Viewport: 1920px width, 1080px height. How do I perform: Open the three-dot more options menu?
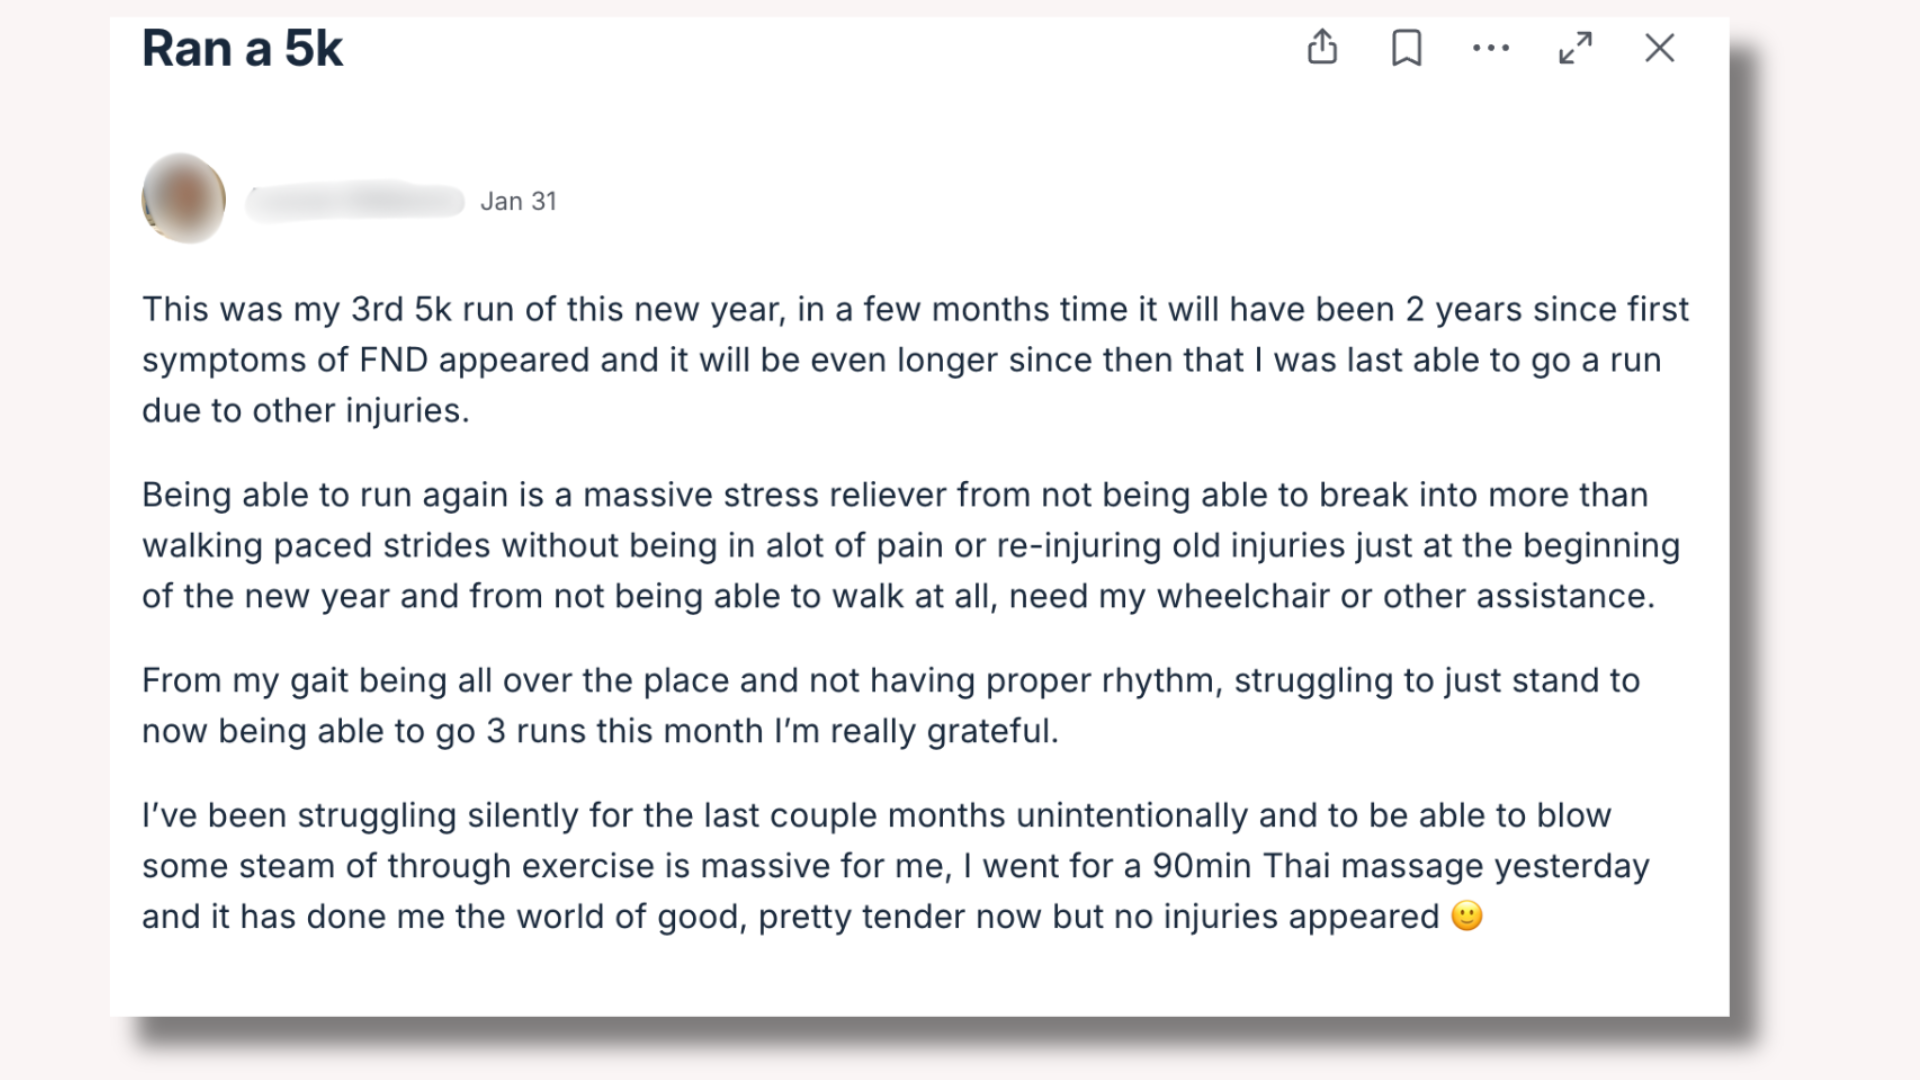[1491, 47]
